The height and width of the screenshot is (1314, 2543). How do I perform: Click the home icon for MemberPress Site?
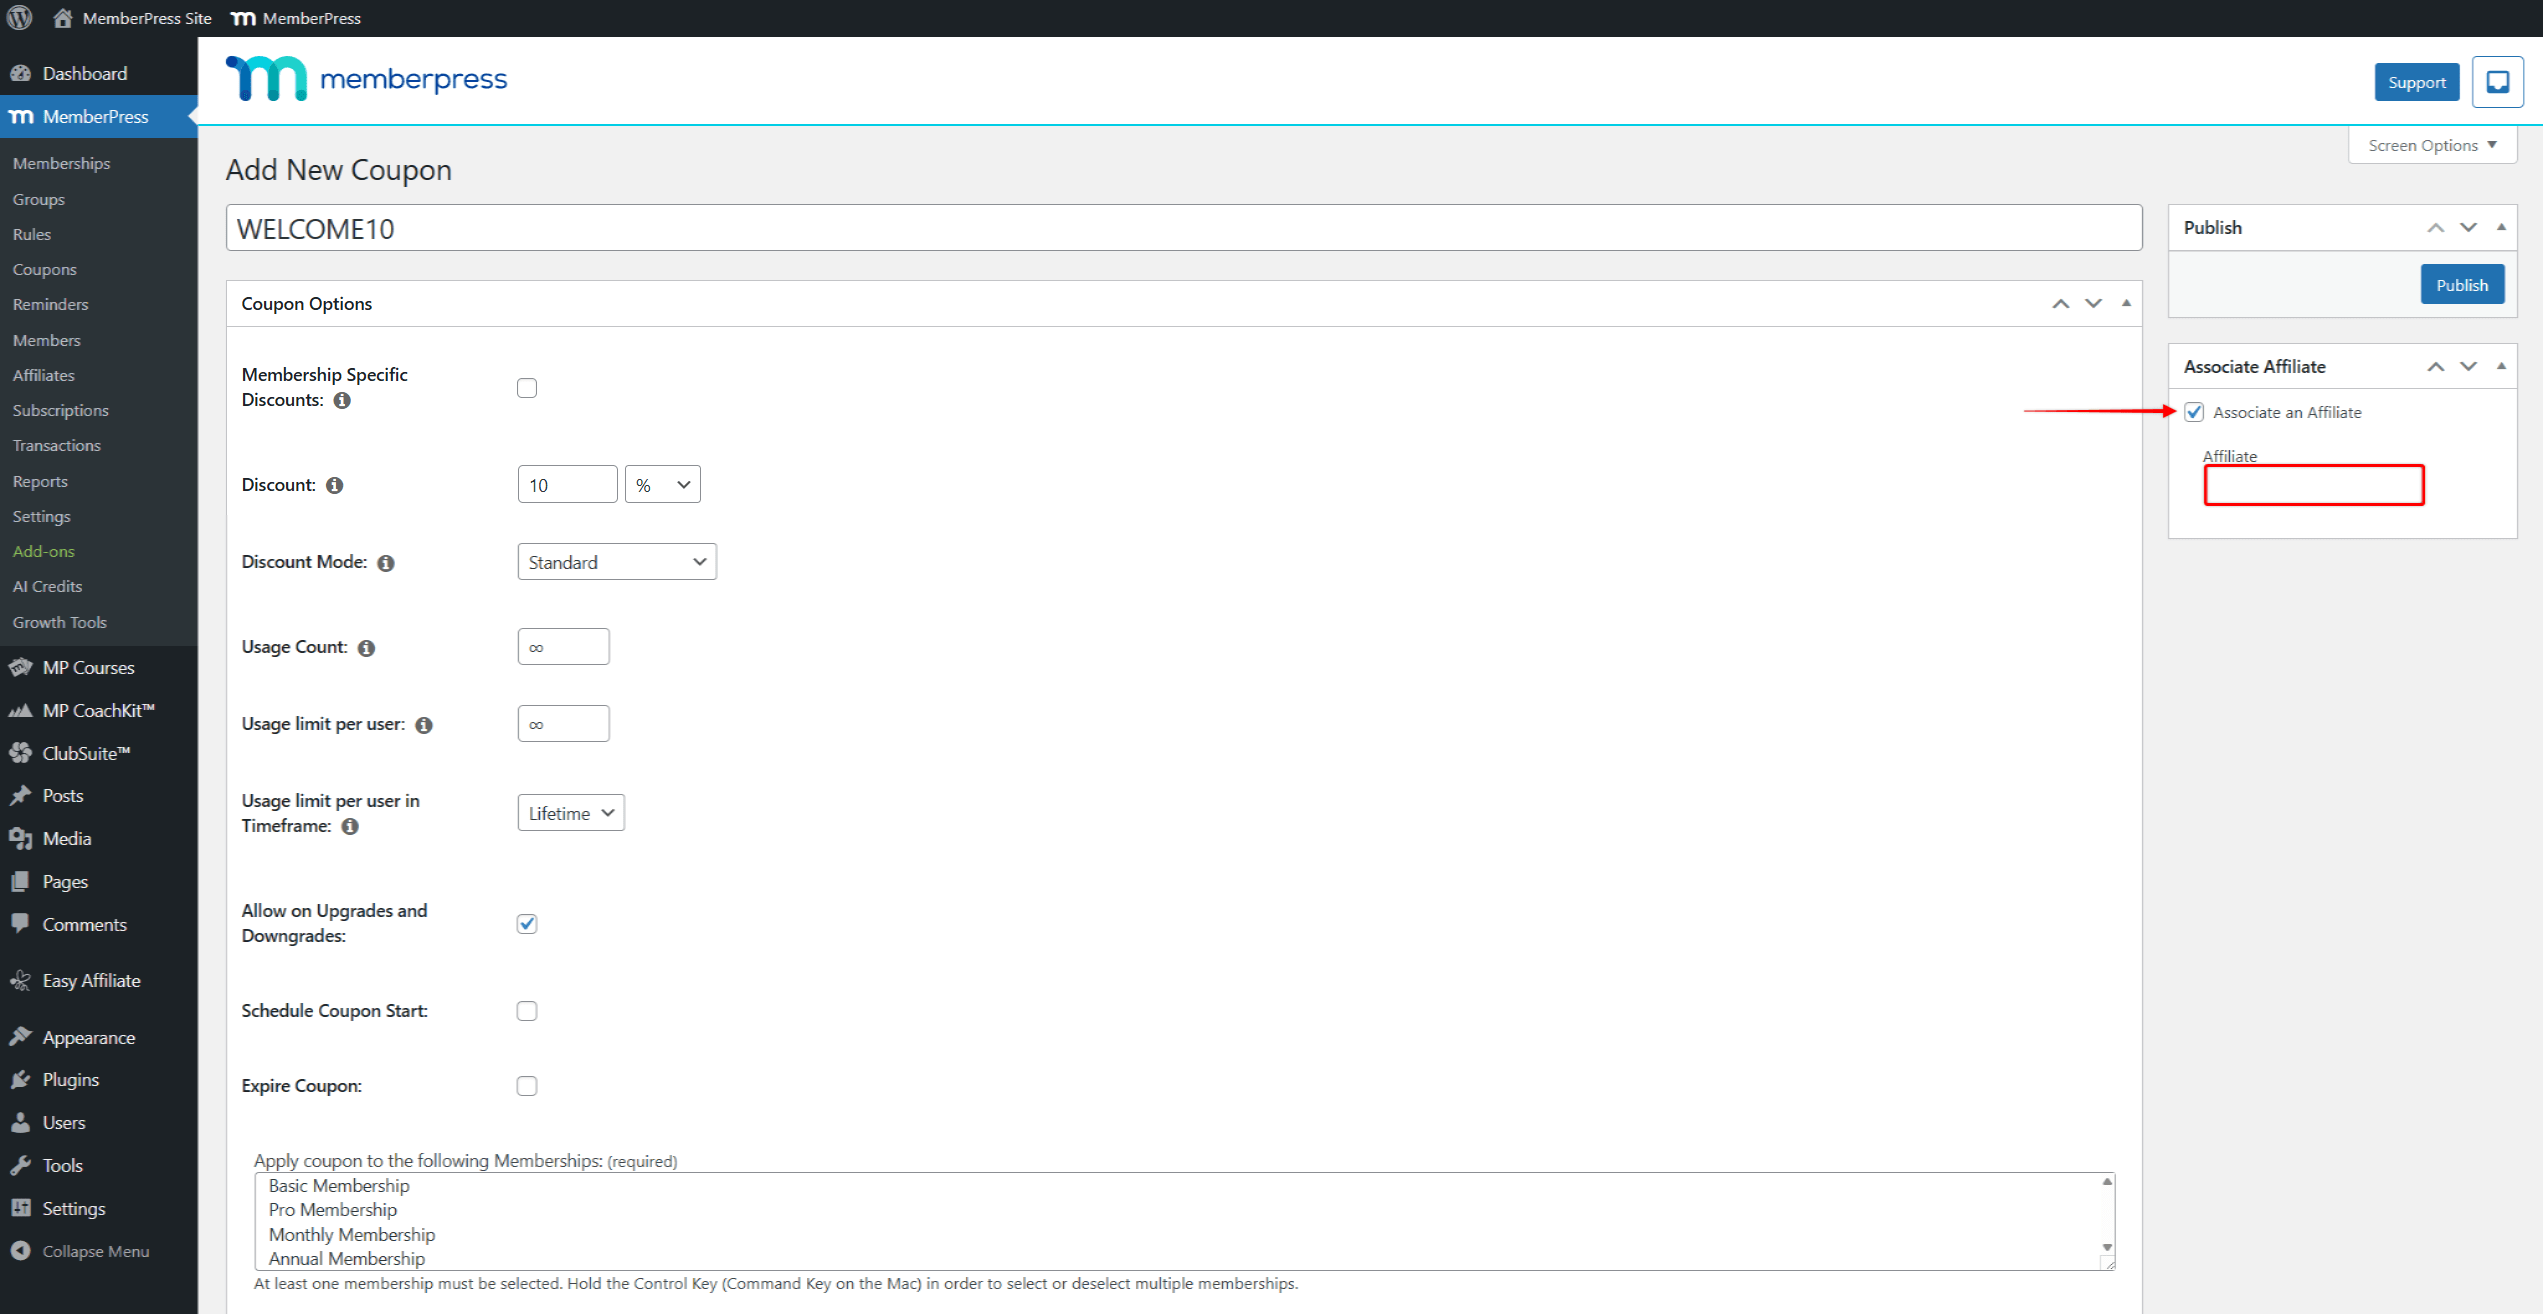pyautogui.click(x=62, y=18)
